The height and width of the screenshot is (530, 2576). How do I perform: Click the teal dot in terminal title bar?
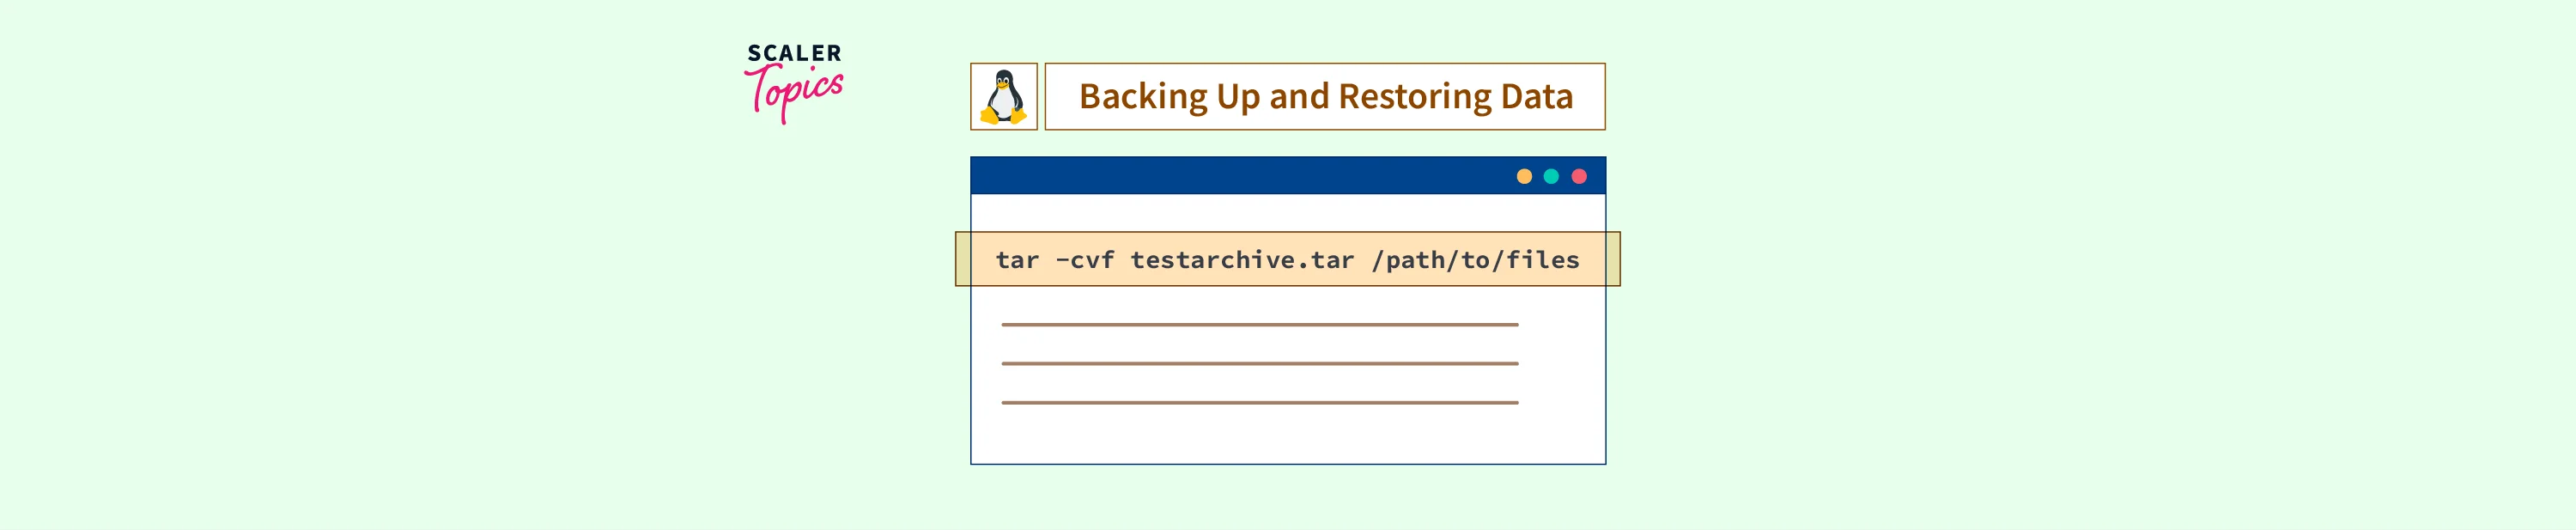point(1551,177)
